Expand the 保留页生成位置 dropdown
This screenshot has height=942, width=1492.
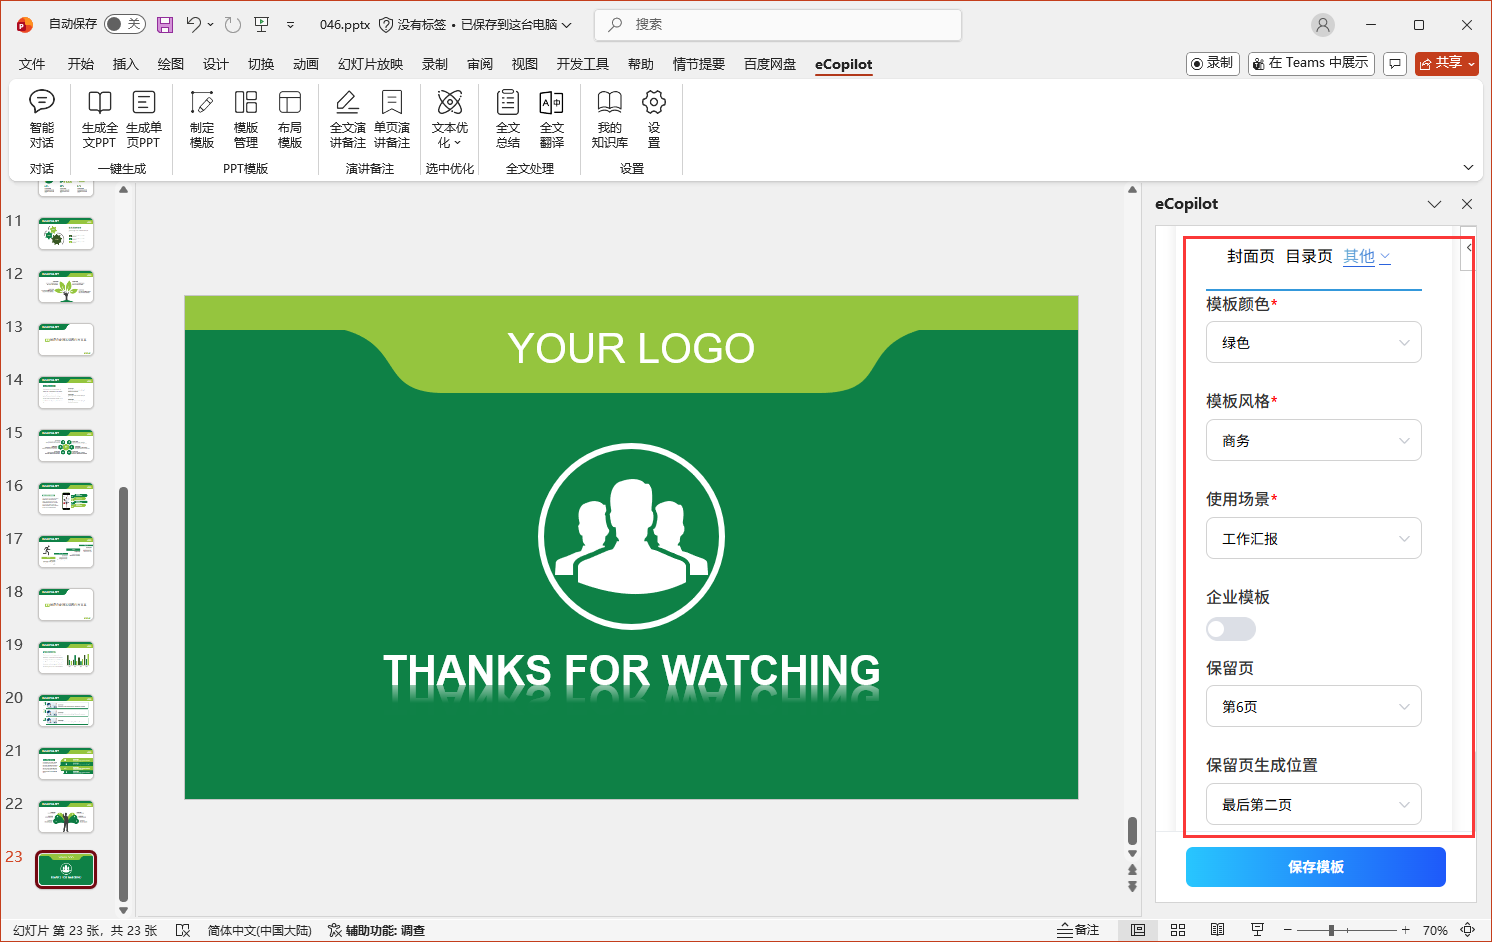point(1313,805)
